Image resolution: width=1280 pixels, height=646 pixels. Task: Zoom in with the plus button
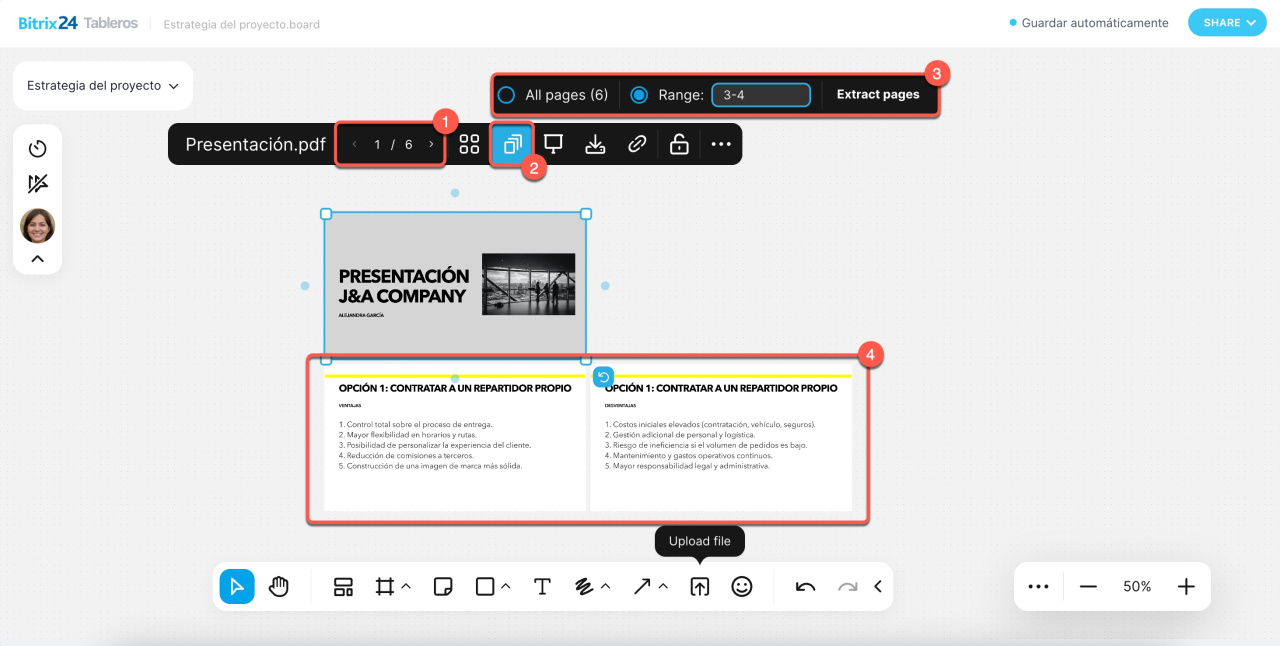(1186, 587)
